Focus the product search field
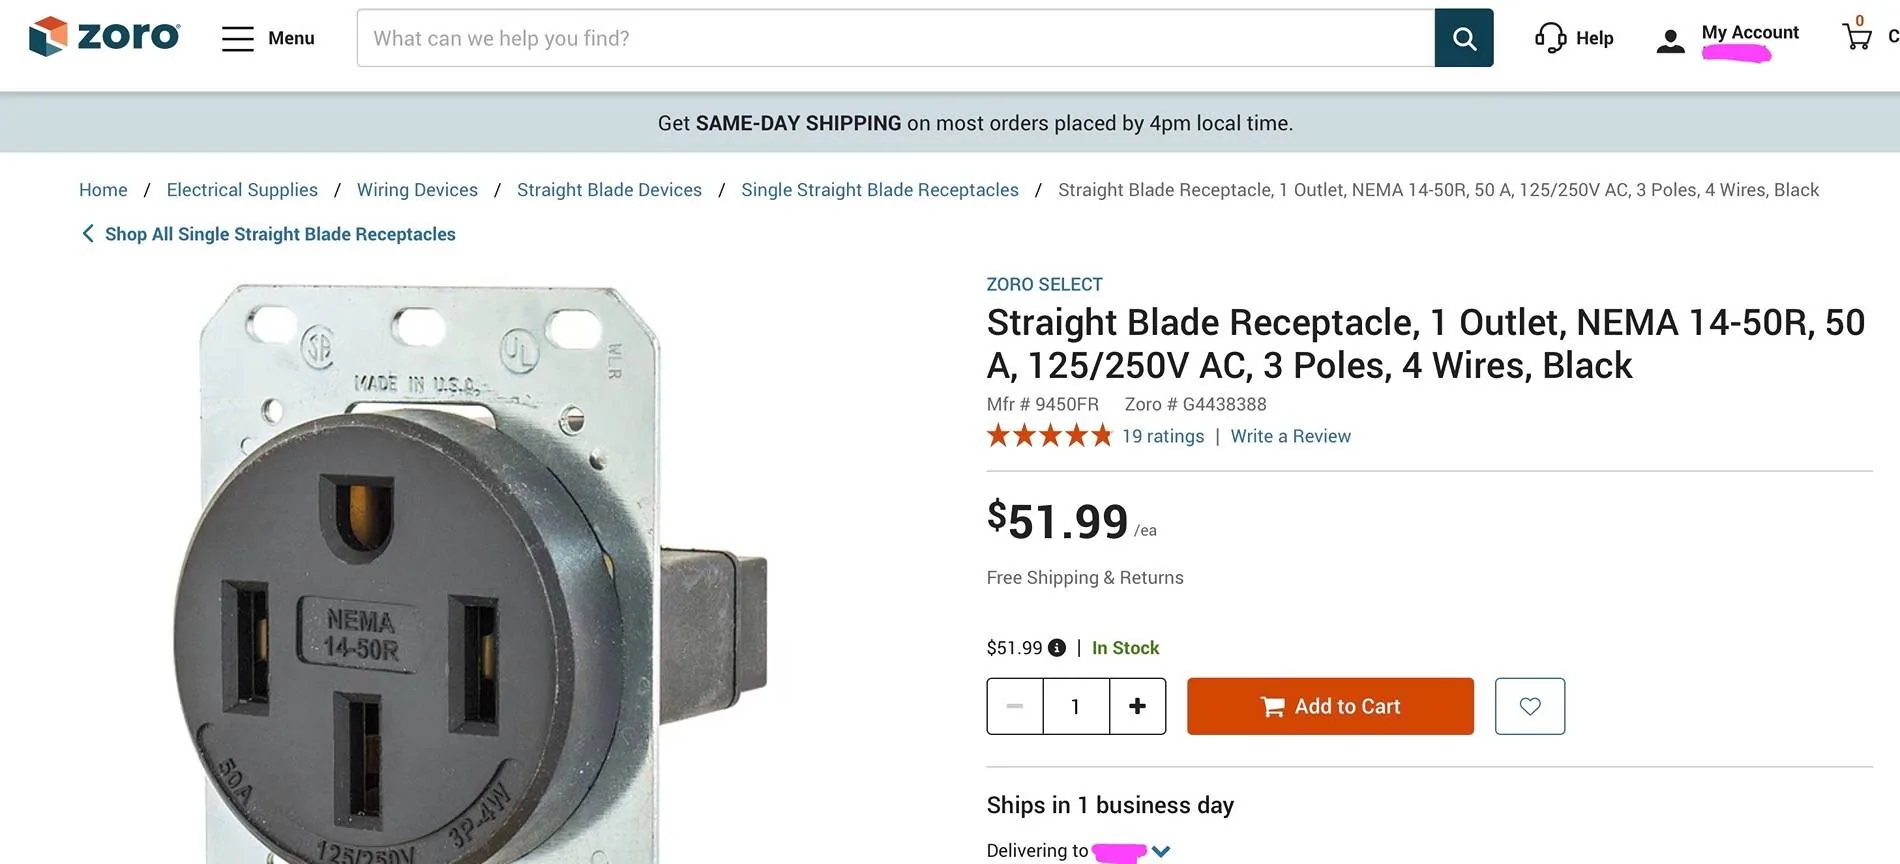Image resolution: width=1900 pixels, height=864 pixels. (x=895, y=38)
